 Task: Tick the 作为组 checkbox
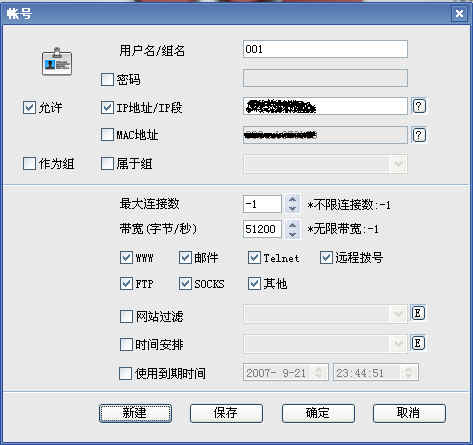29,164
